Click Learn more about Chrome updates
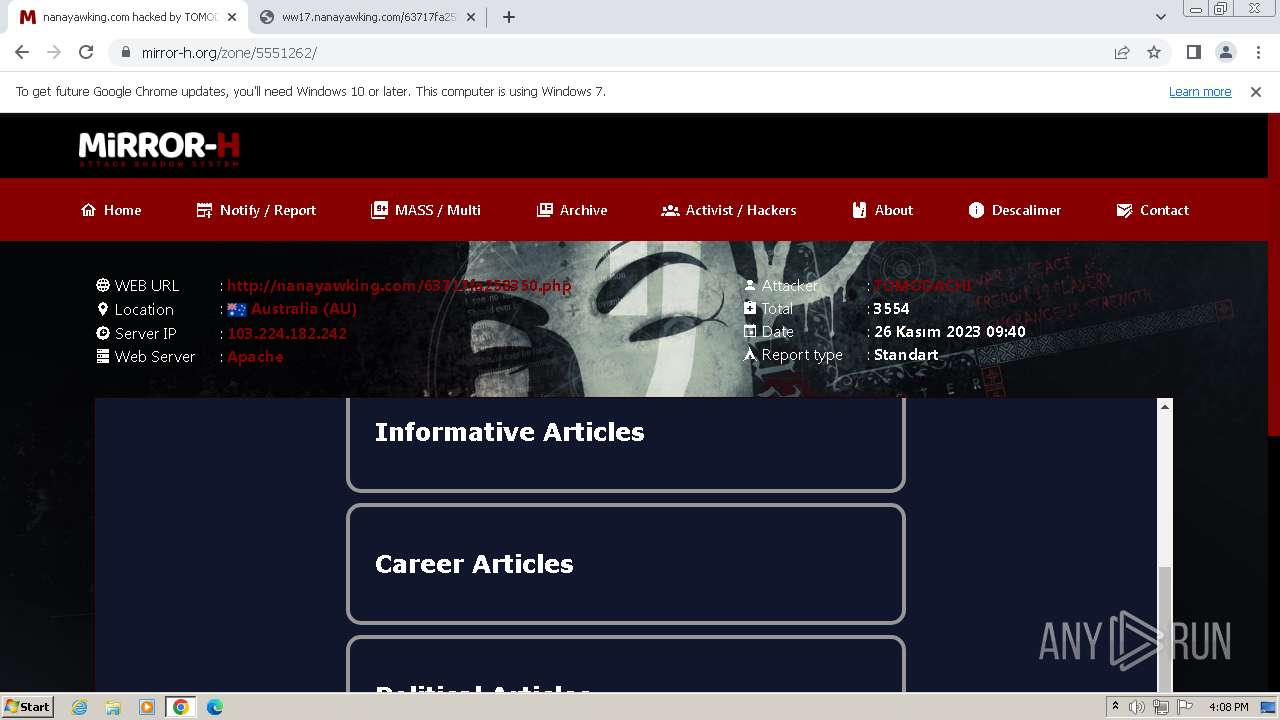The width and height of the screenshot is (1280, 720). click(x=1200, y=91)
